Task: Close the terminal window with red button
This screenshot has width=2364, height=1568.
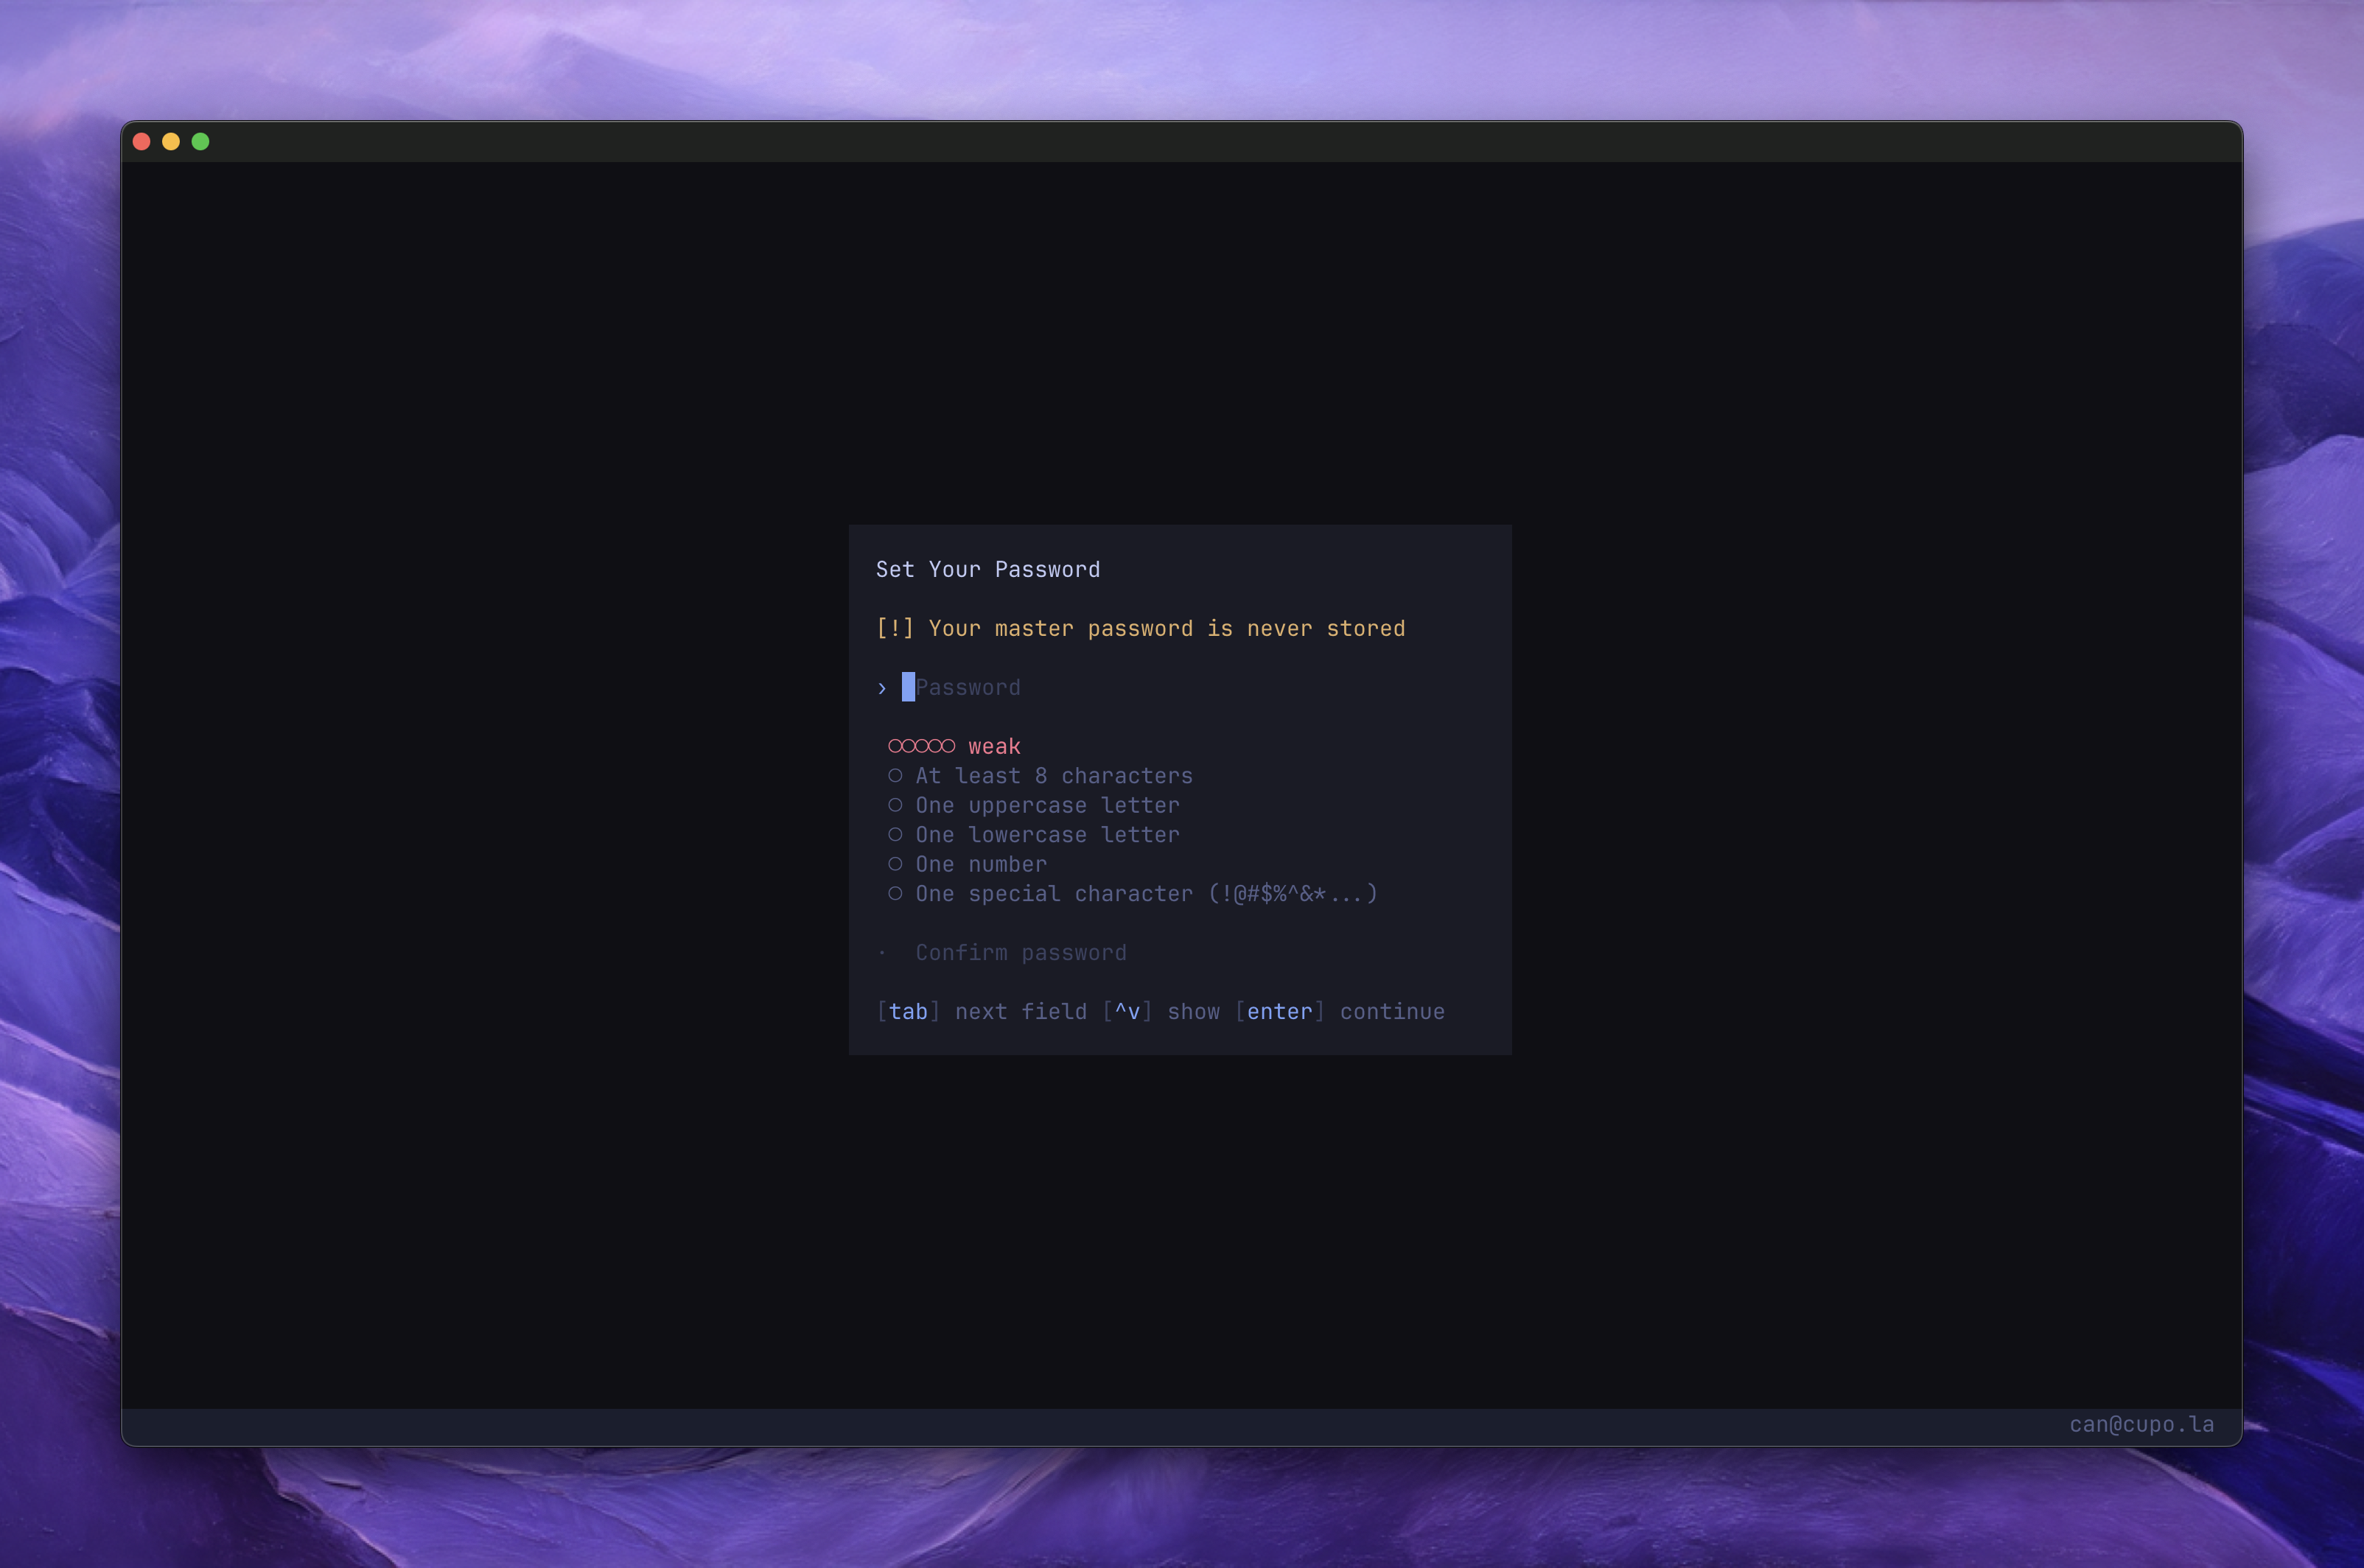Action: pos(142,142)
